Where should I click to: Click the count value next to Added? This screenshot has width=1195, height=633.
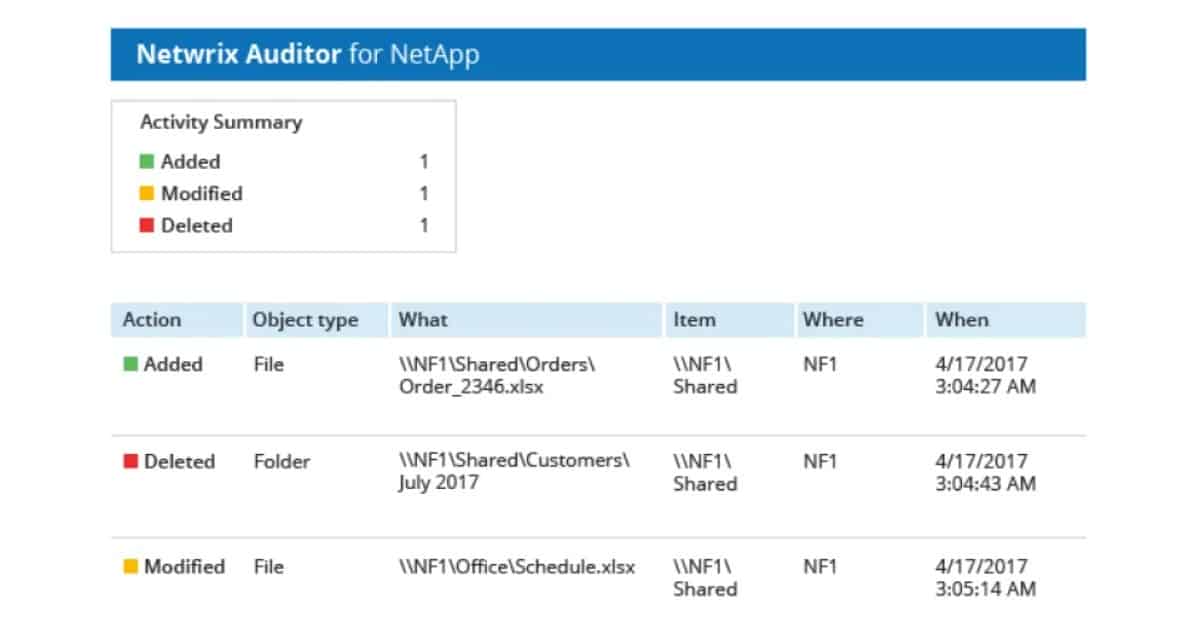click(x=423, y=161)
